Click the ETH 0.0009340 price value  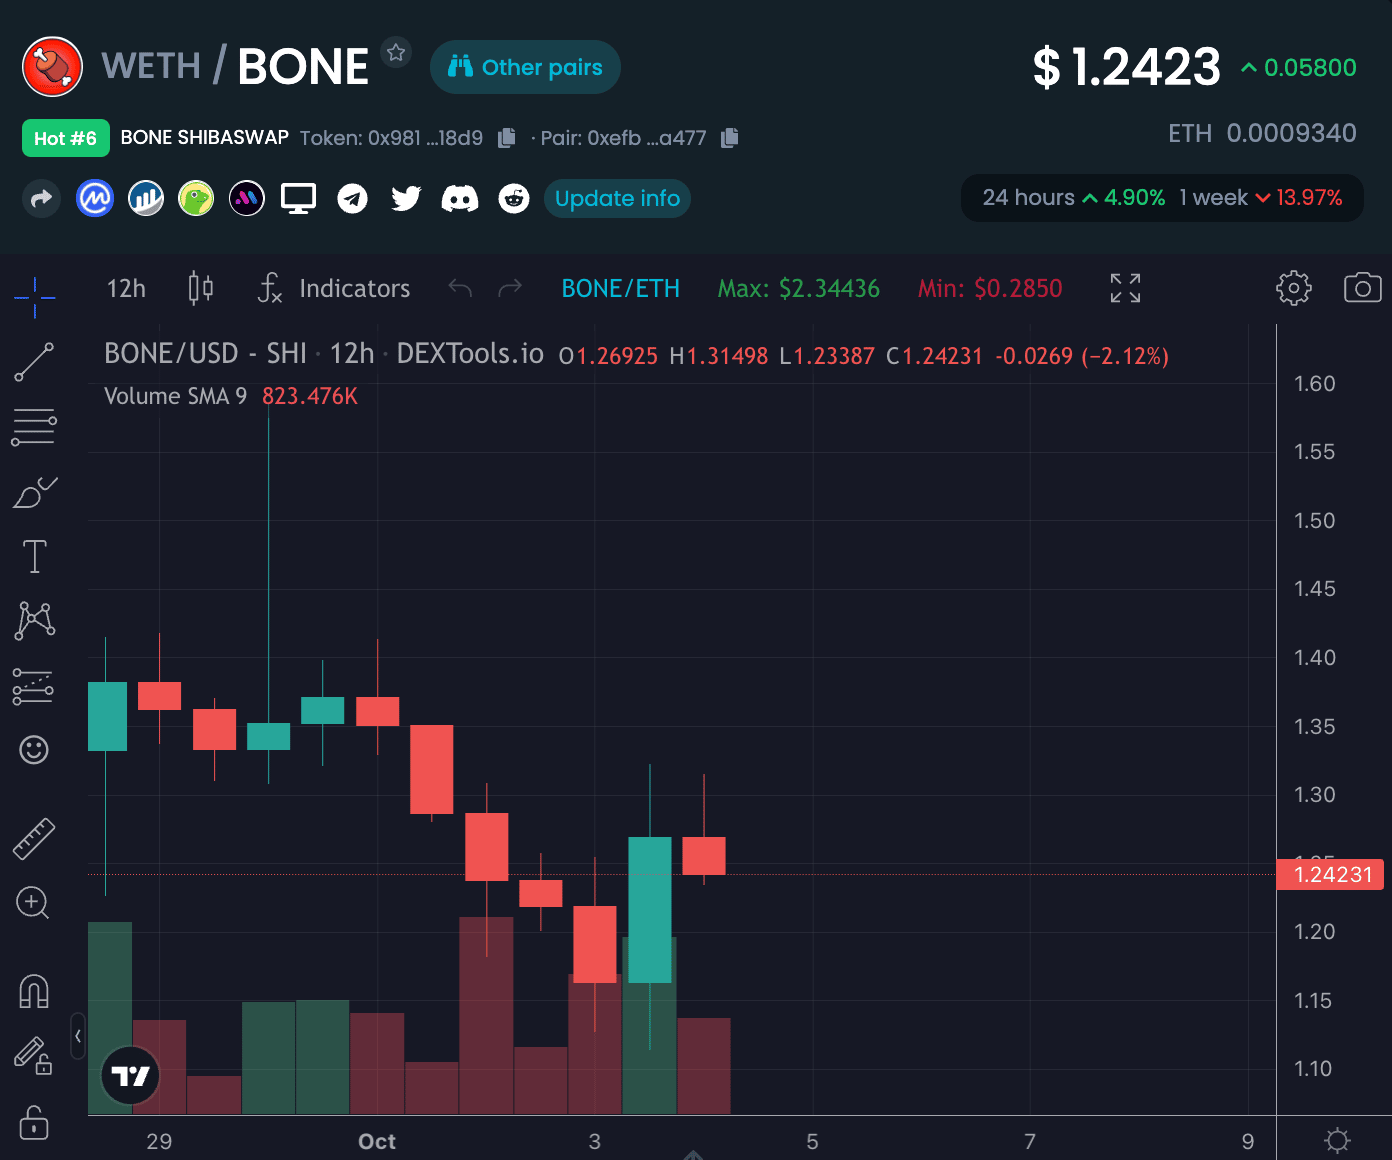pos(1262,133)
